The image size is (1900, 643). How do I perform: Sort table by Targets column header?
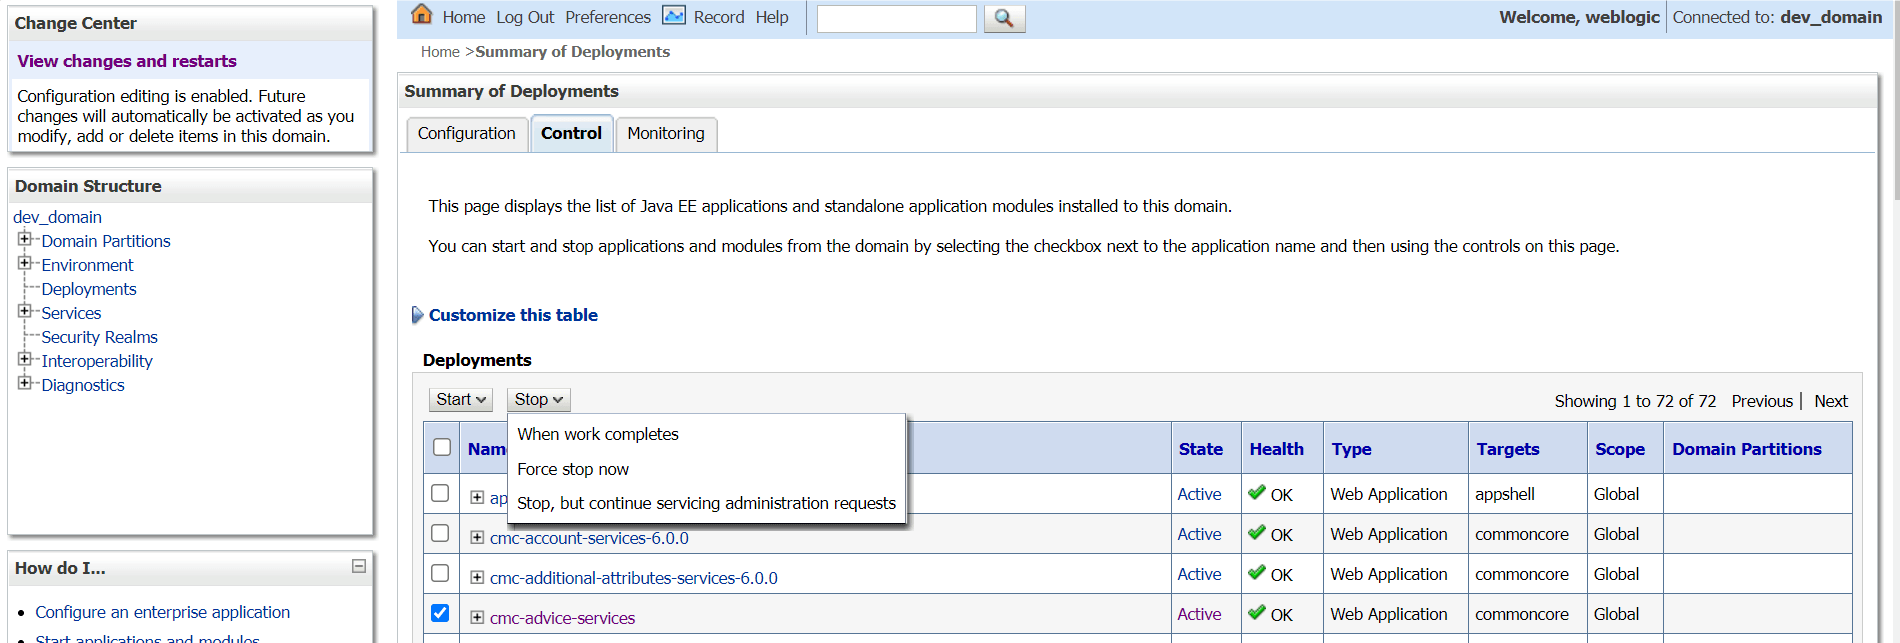click(1507, 449)
